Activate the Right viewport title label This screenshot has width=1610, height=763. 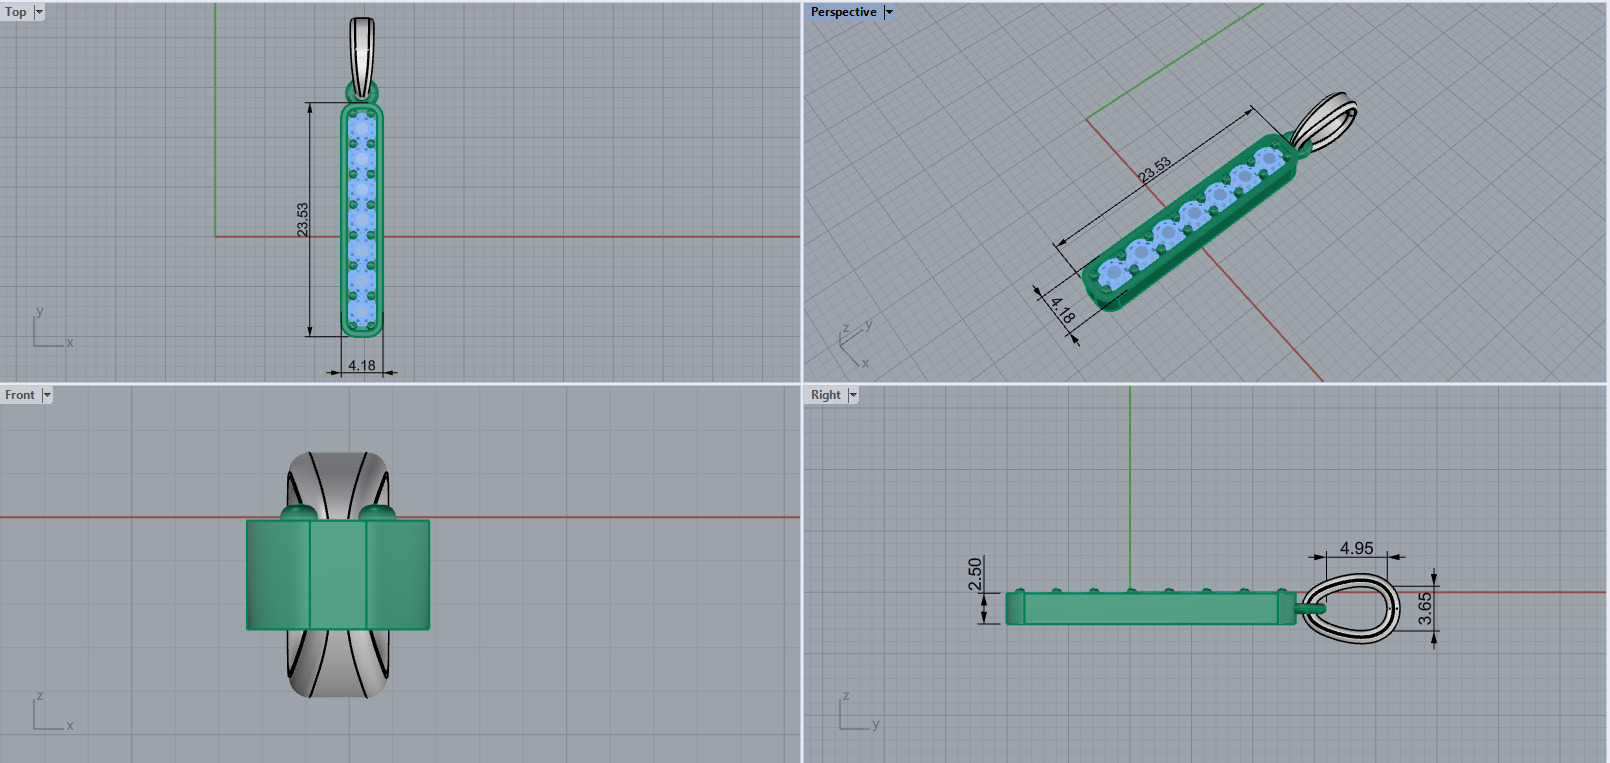pyautogui.click(x=826, y=395)
